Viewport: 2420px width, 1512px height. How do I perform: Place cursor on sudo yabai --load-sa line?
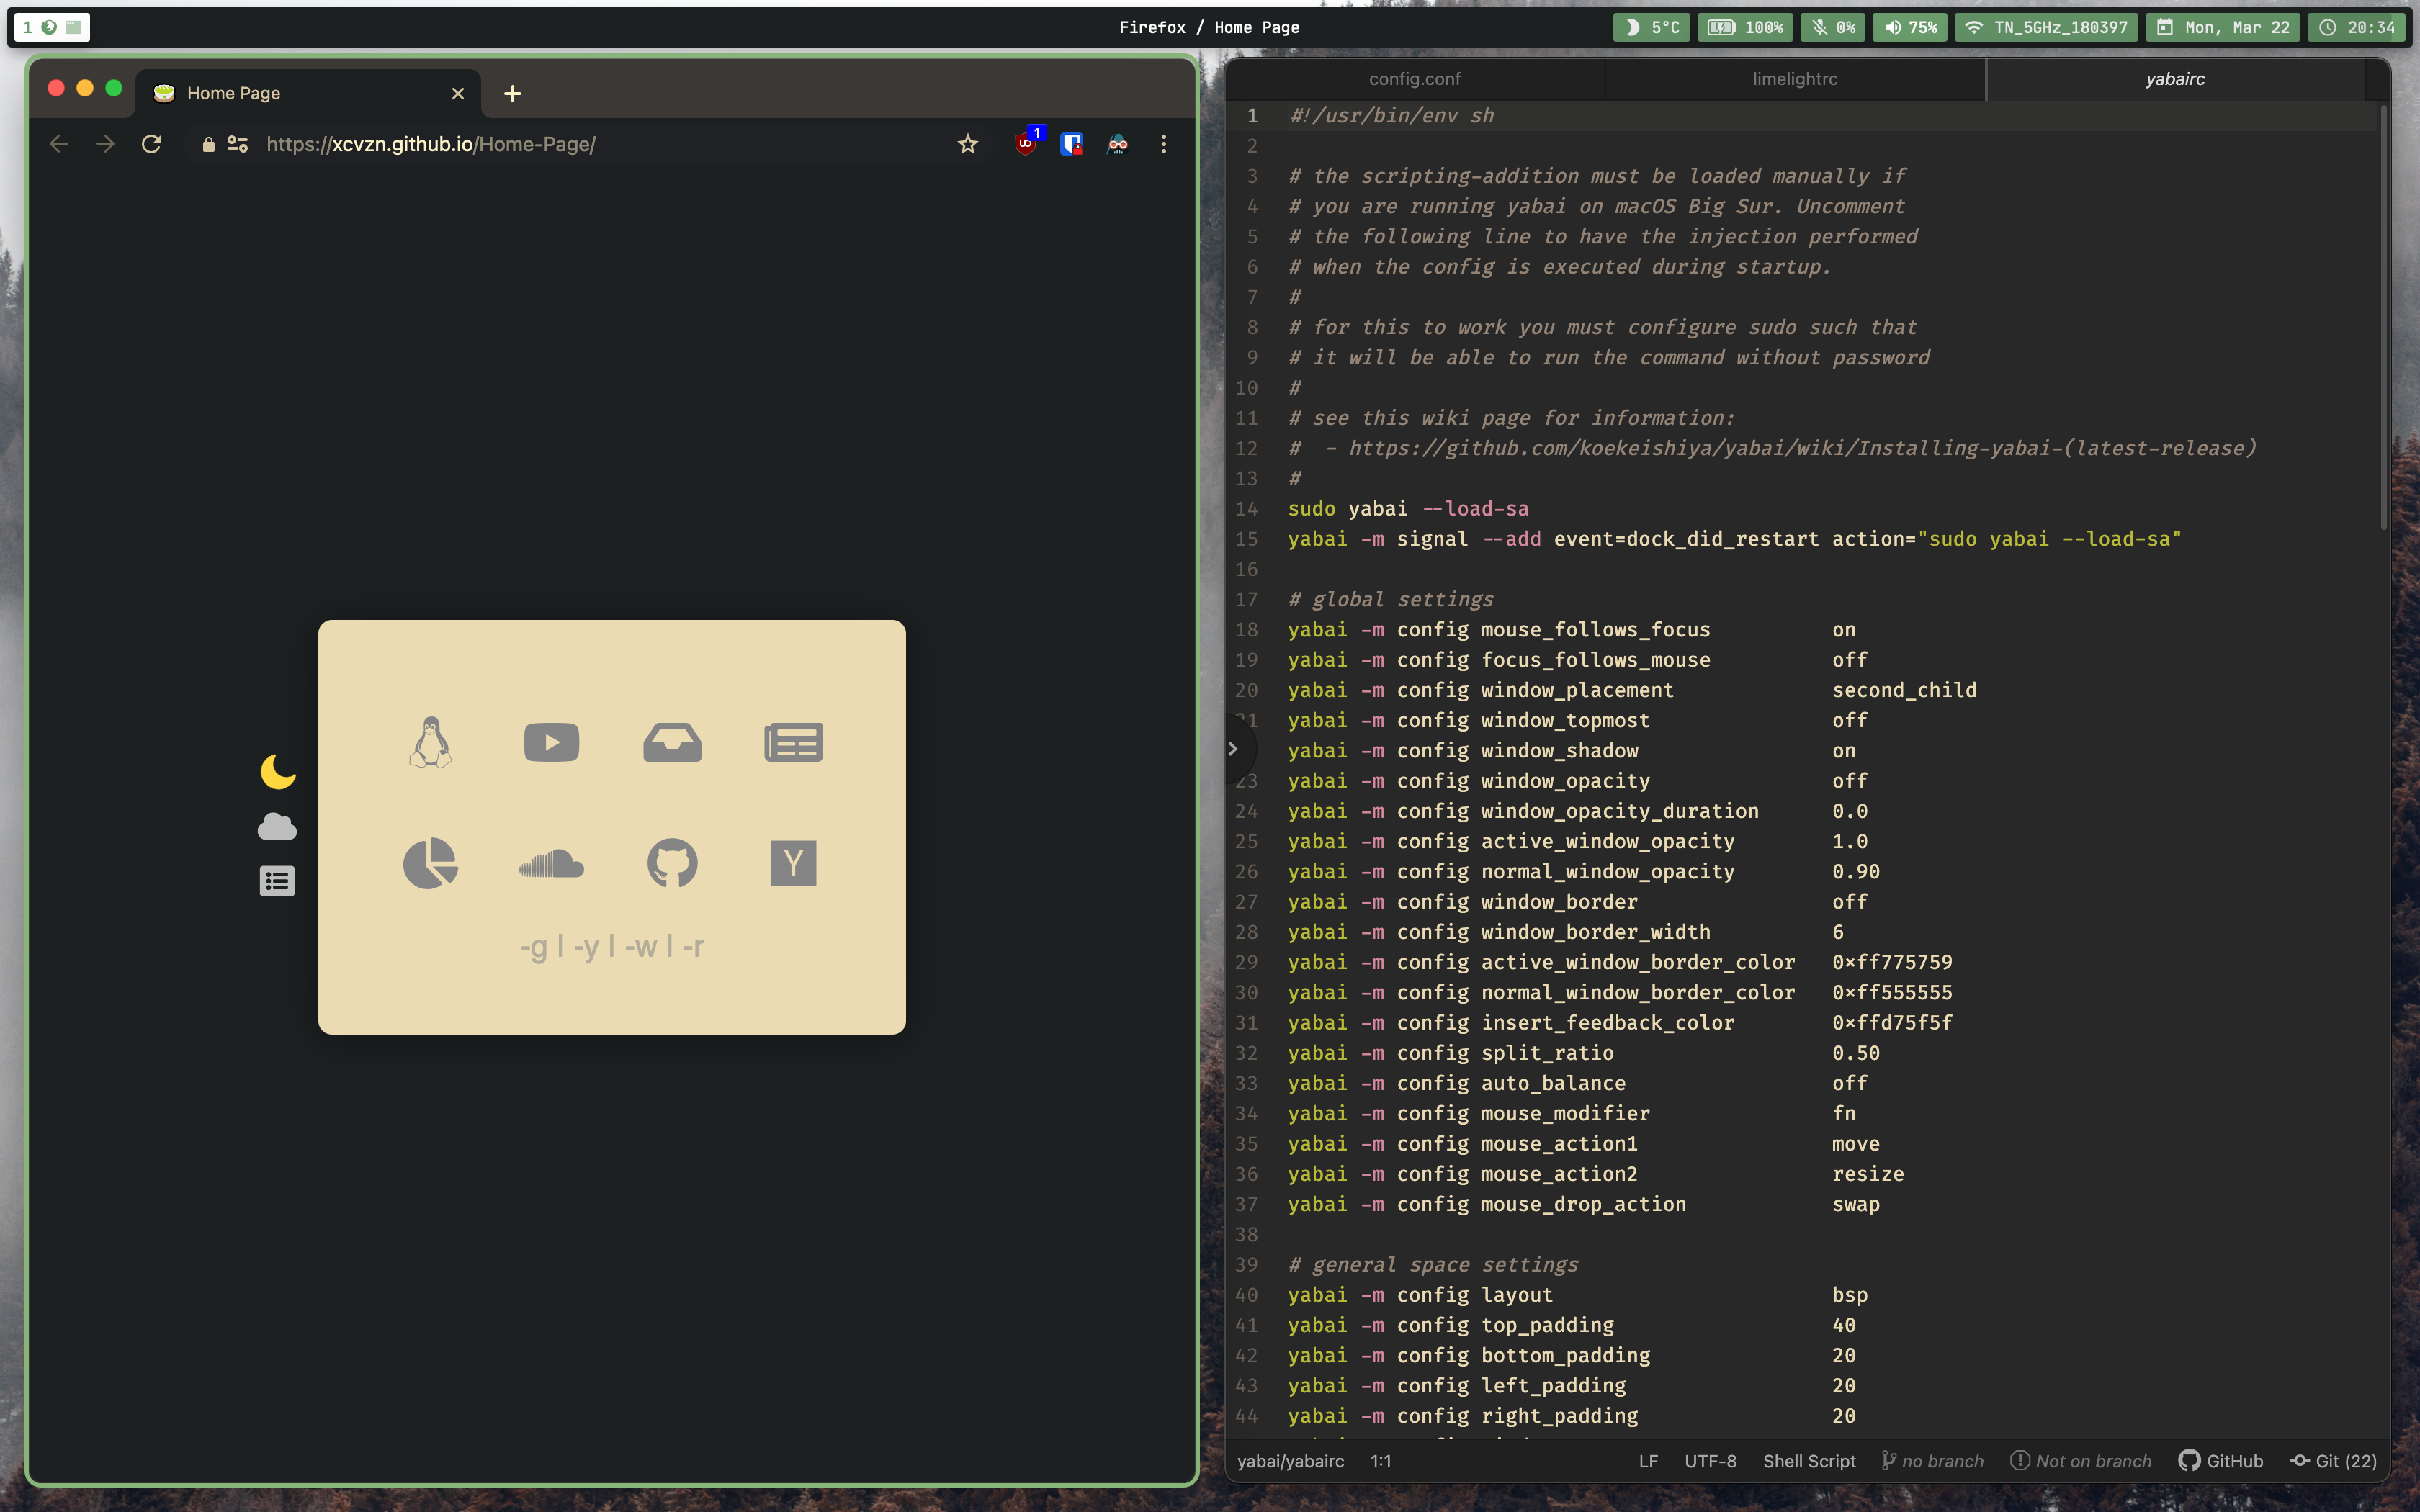tap(1408, 508)
